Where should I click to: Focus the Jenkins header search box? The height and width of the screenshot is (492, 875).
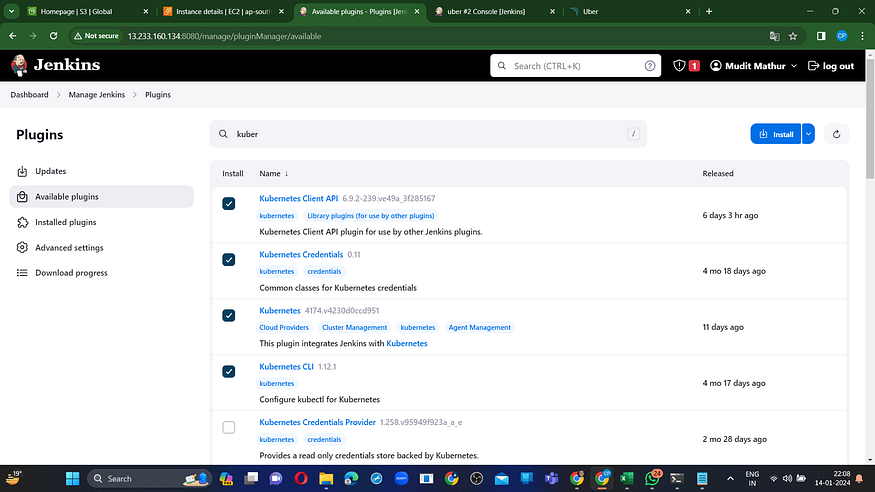[575, 66]
